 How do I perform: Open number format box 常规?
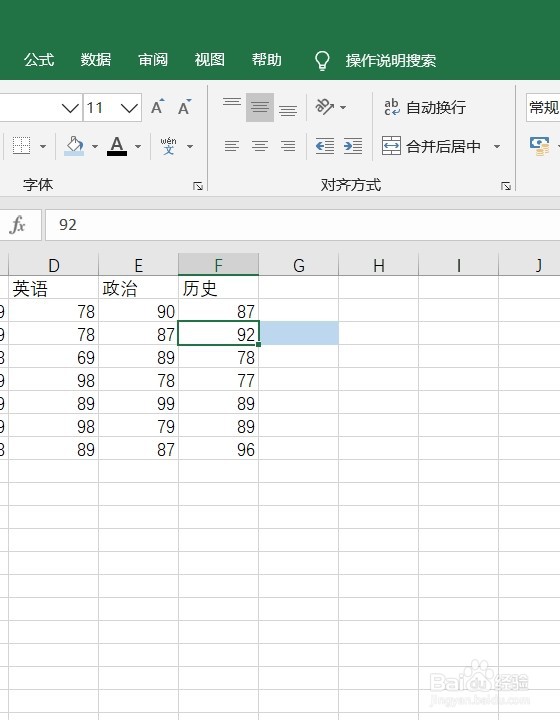pyautogui.click(x=543, y=108)
